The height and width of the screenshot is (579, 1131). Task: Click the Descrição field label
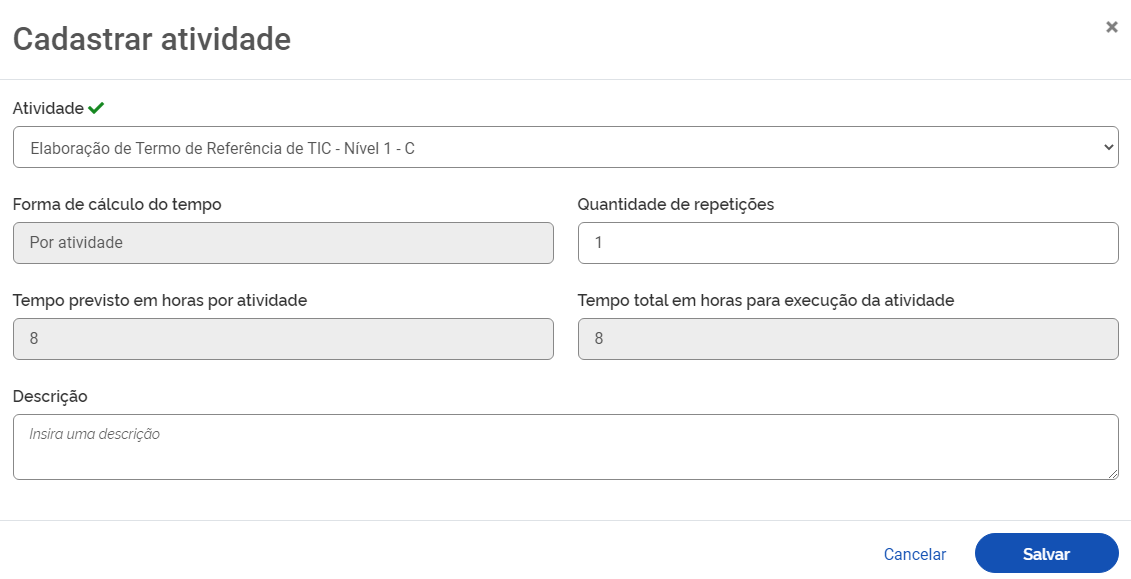50,396
